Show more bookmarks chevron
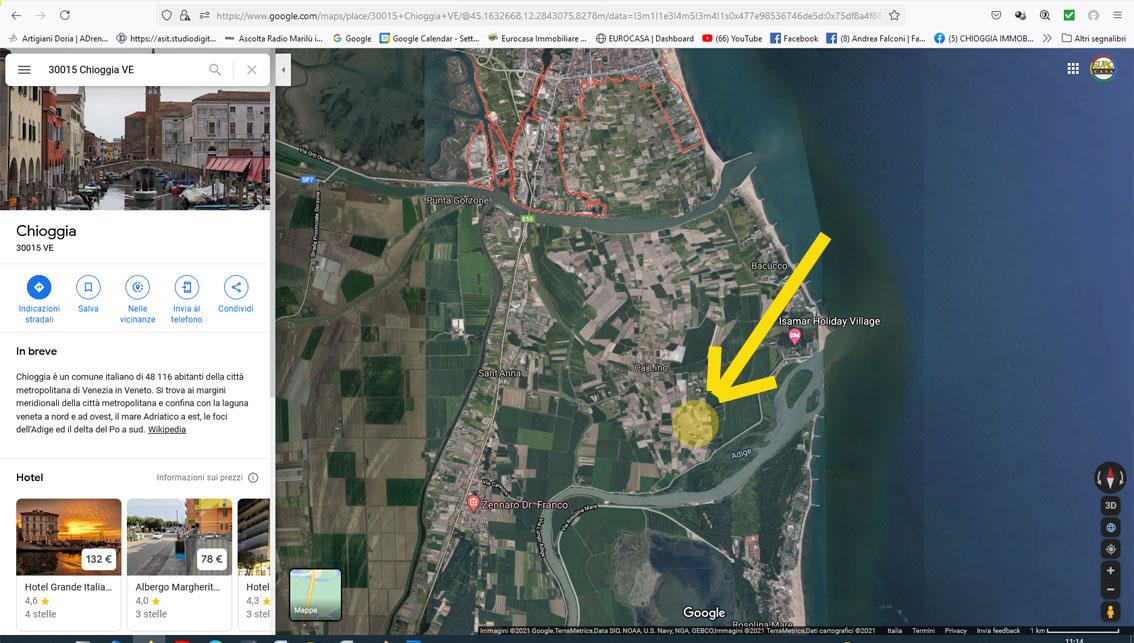The width and height of the screenshot is (1134, 643). tap(1047, 38)
